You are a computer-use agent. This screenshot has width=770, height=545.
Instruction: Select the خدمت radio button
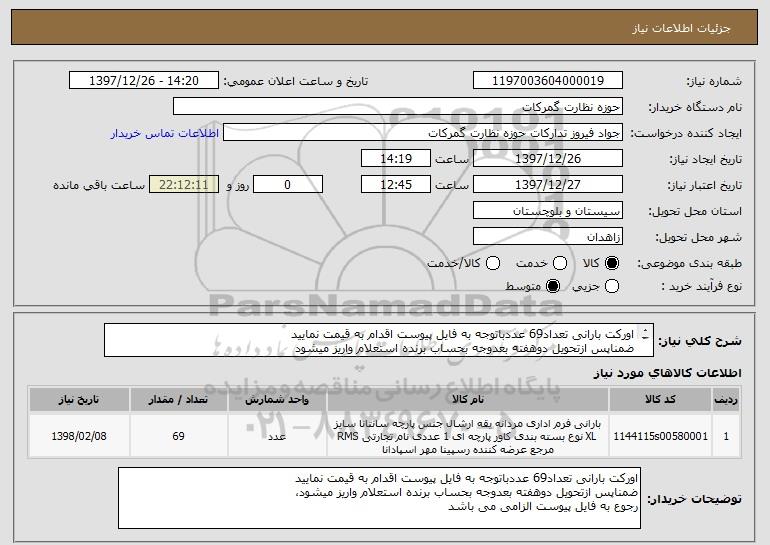click(560, 264)
